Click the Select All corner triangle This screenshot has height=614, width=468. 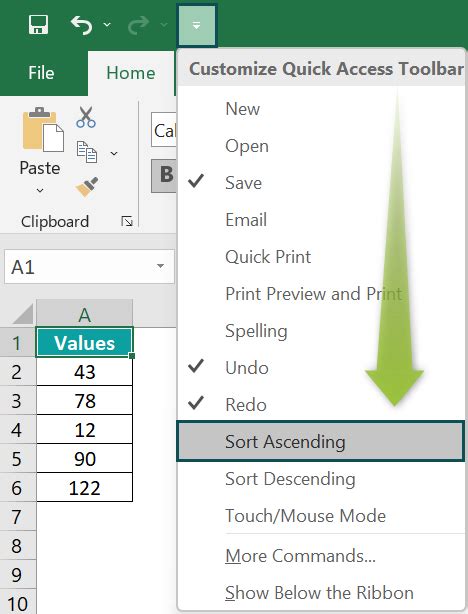pyautogui.click(x=23, y=314)
